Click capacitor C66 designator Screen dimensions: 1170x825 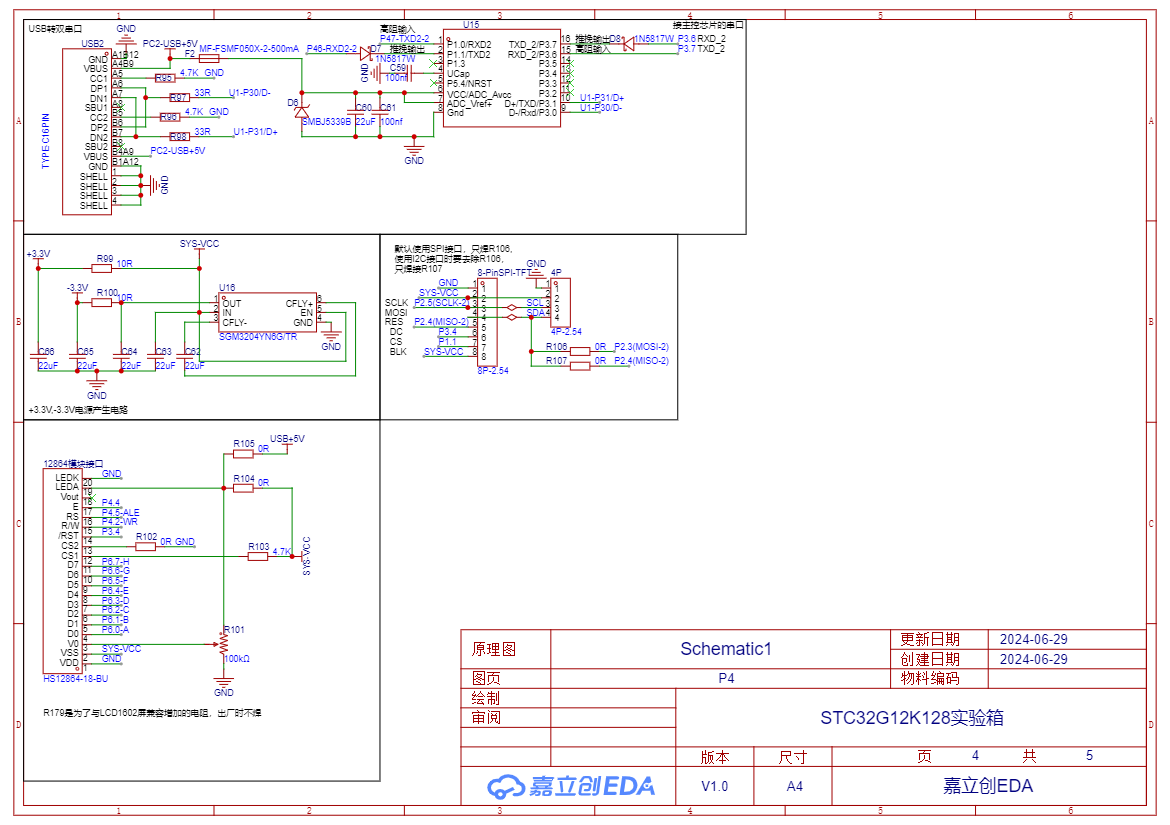click(x=46, y=351)
